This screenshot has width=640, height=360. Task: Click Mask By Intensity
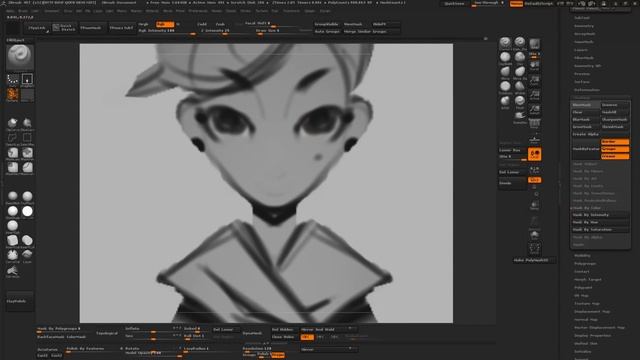point(600,215)
